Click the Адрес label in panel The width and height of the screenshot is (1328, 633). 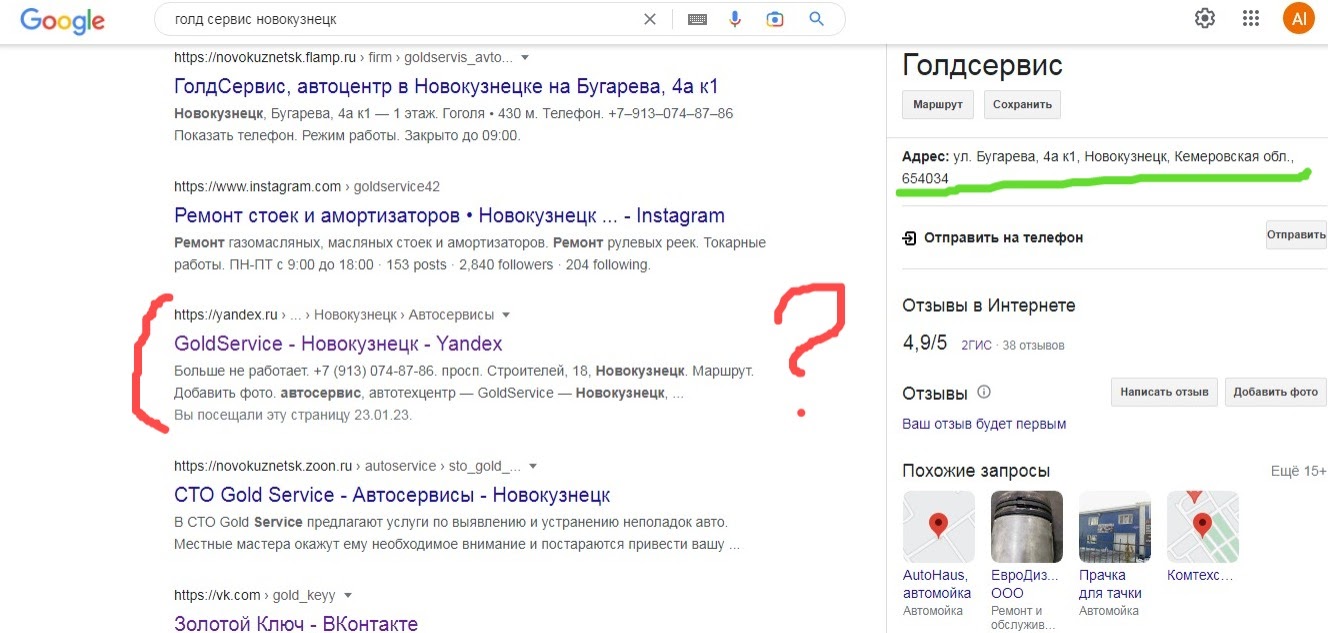(x=925, y=157)
